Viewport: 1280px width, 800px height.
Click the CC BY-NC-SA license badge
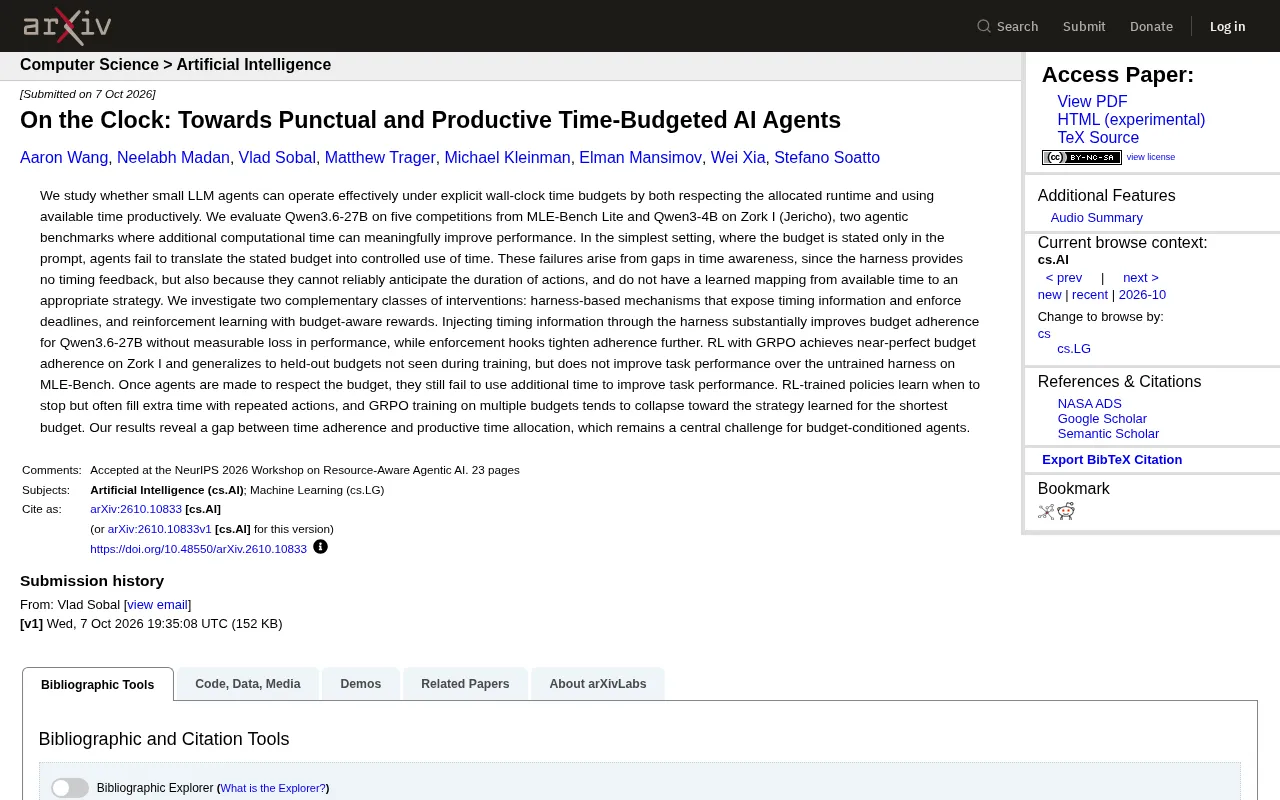click(x=1081, y=157)
